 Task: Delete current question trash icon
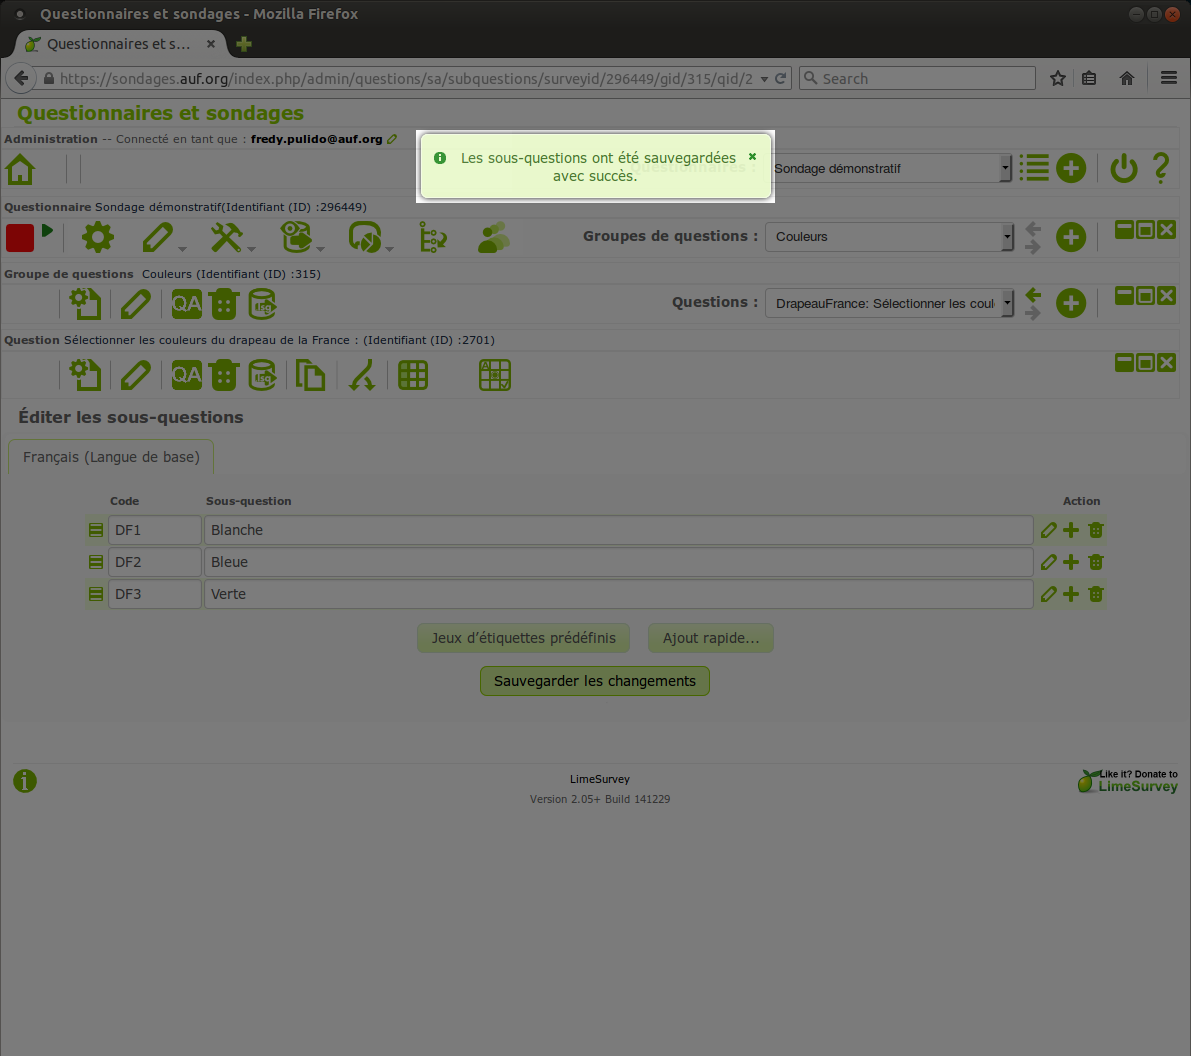(224, 375)
